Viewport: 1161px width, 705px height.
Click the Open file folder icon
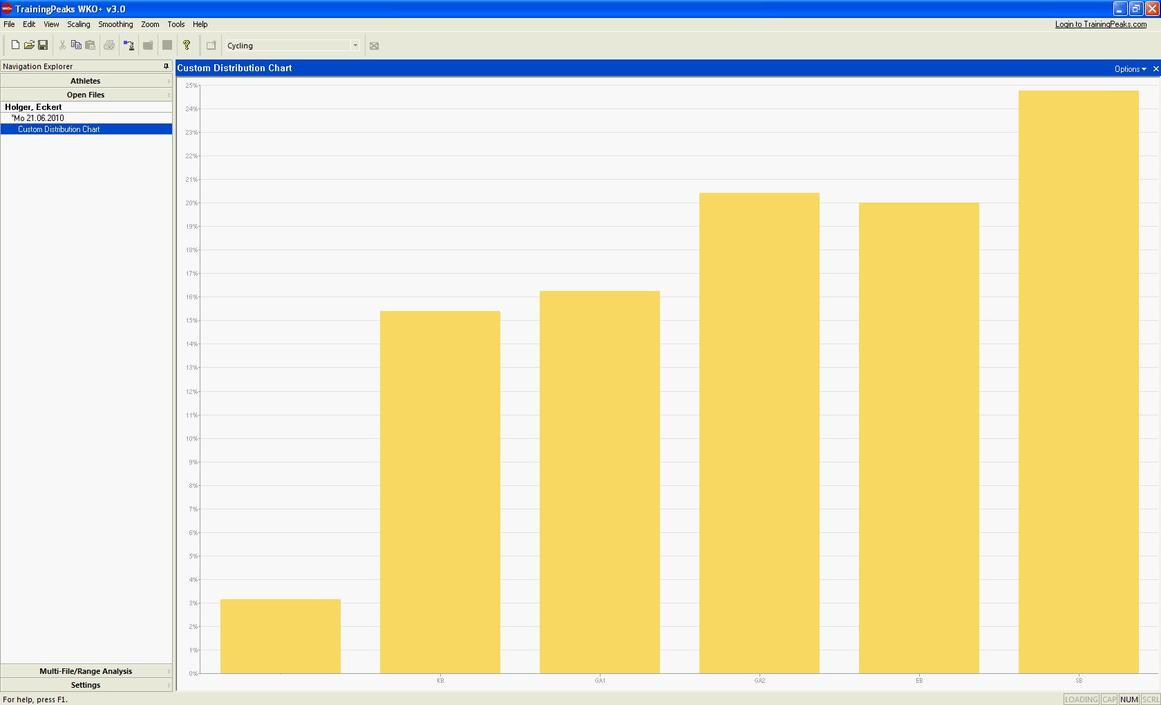(x=29, y=45)
